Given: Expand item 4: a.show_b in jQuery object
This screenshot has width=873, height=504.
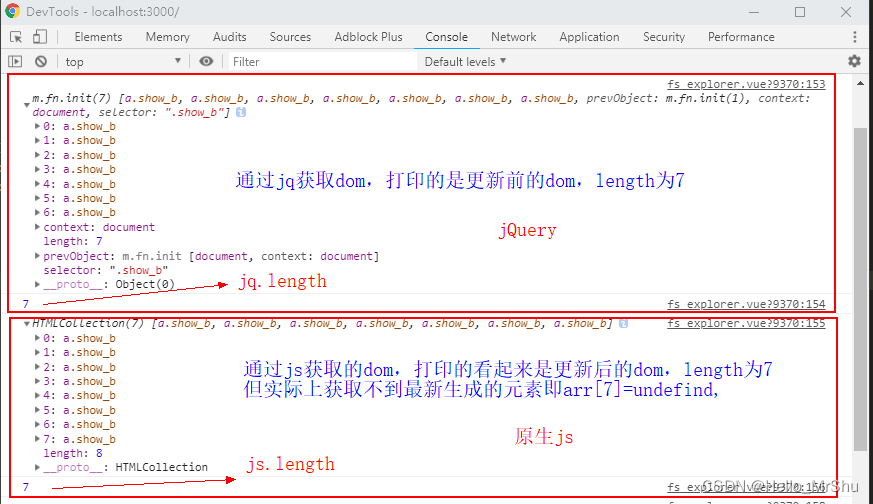Looking at the screenshot, I should tap(37, 184).
